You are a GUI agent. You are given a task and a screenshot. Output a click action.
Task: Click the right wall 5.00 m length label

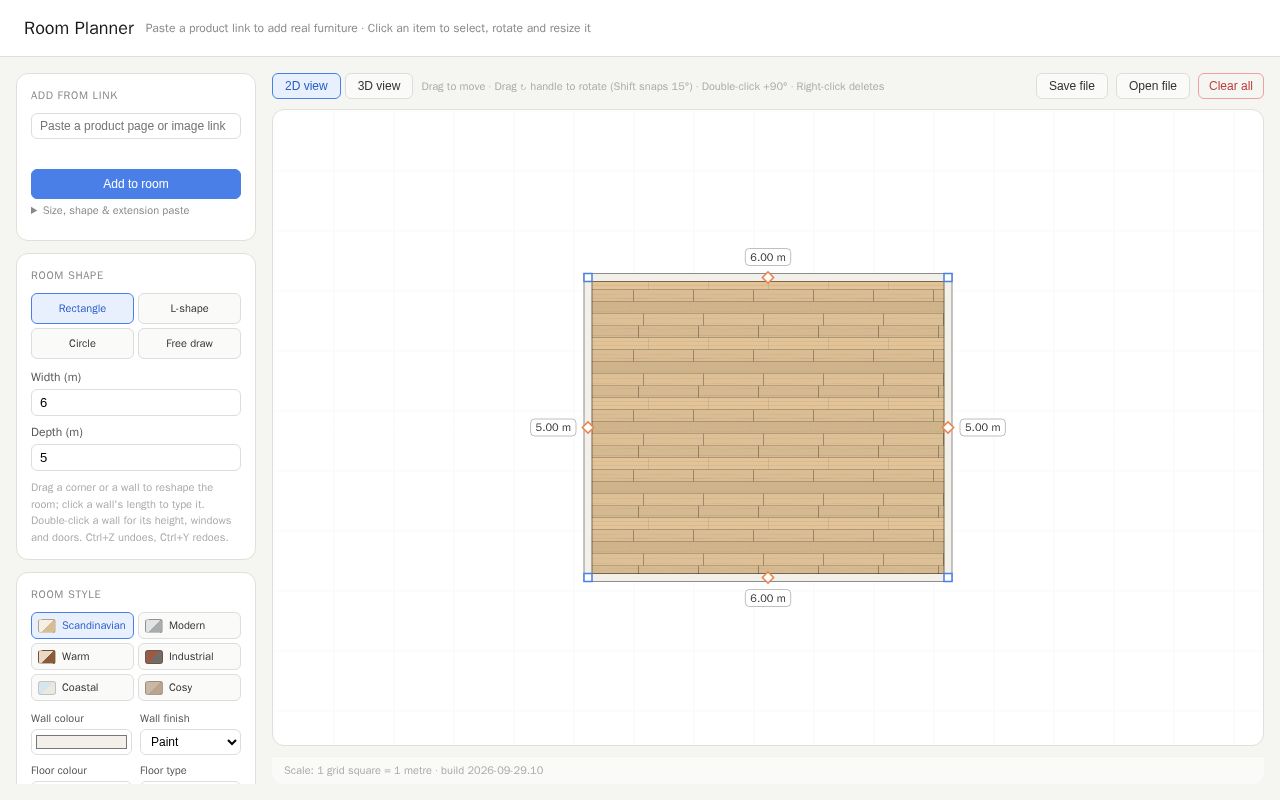click(983, 428)
